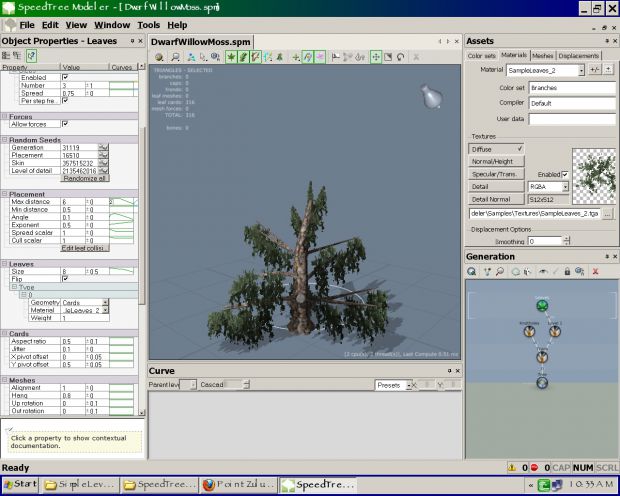
Task: Click the move arrows icon in viewport toolbar
Action: [x=376, y=57]
